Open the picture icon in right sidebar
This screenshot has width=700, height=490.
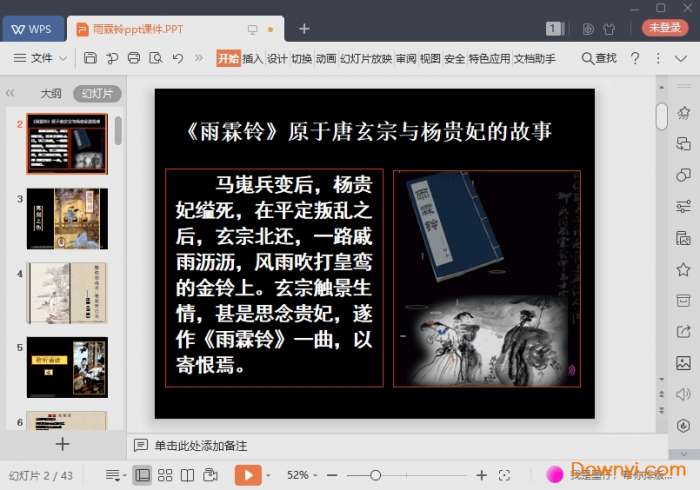(x=683, y=363)
